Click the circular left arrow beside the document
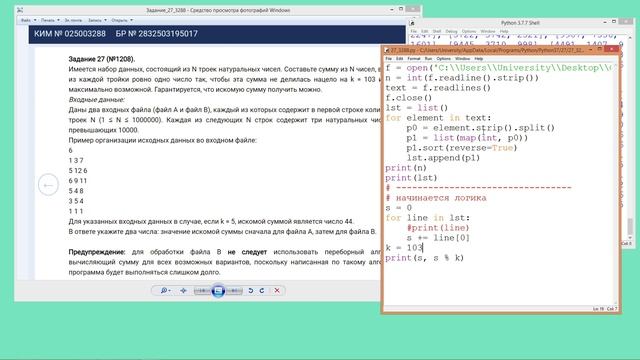The height and width of the screenshot is (360, 640). click(x=48, y=185)
